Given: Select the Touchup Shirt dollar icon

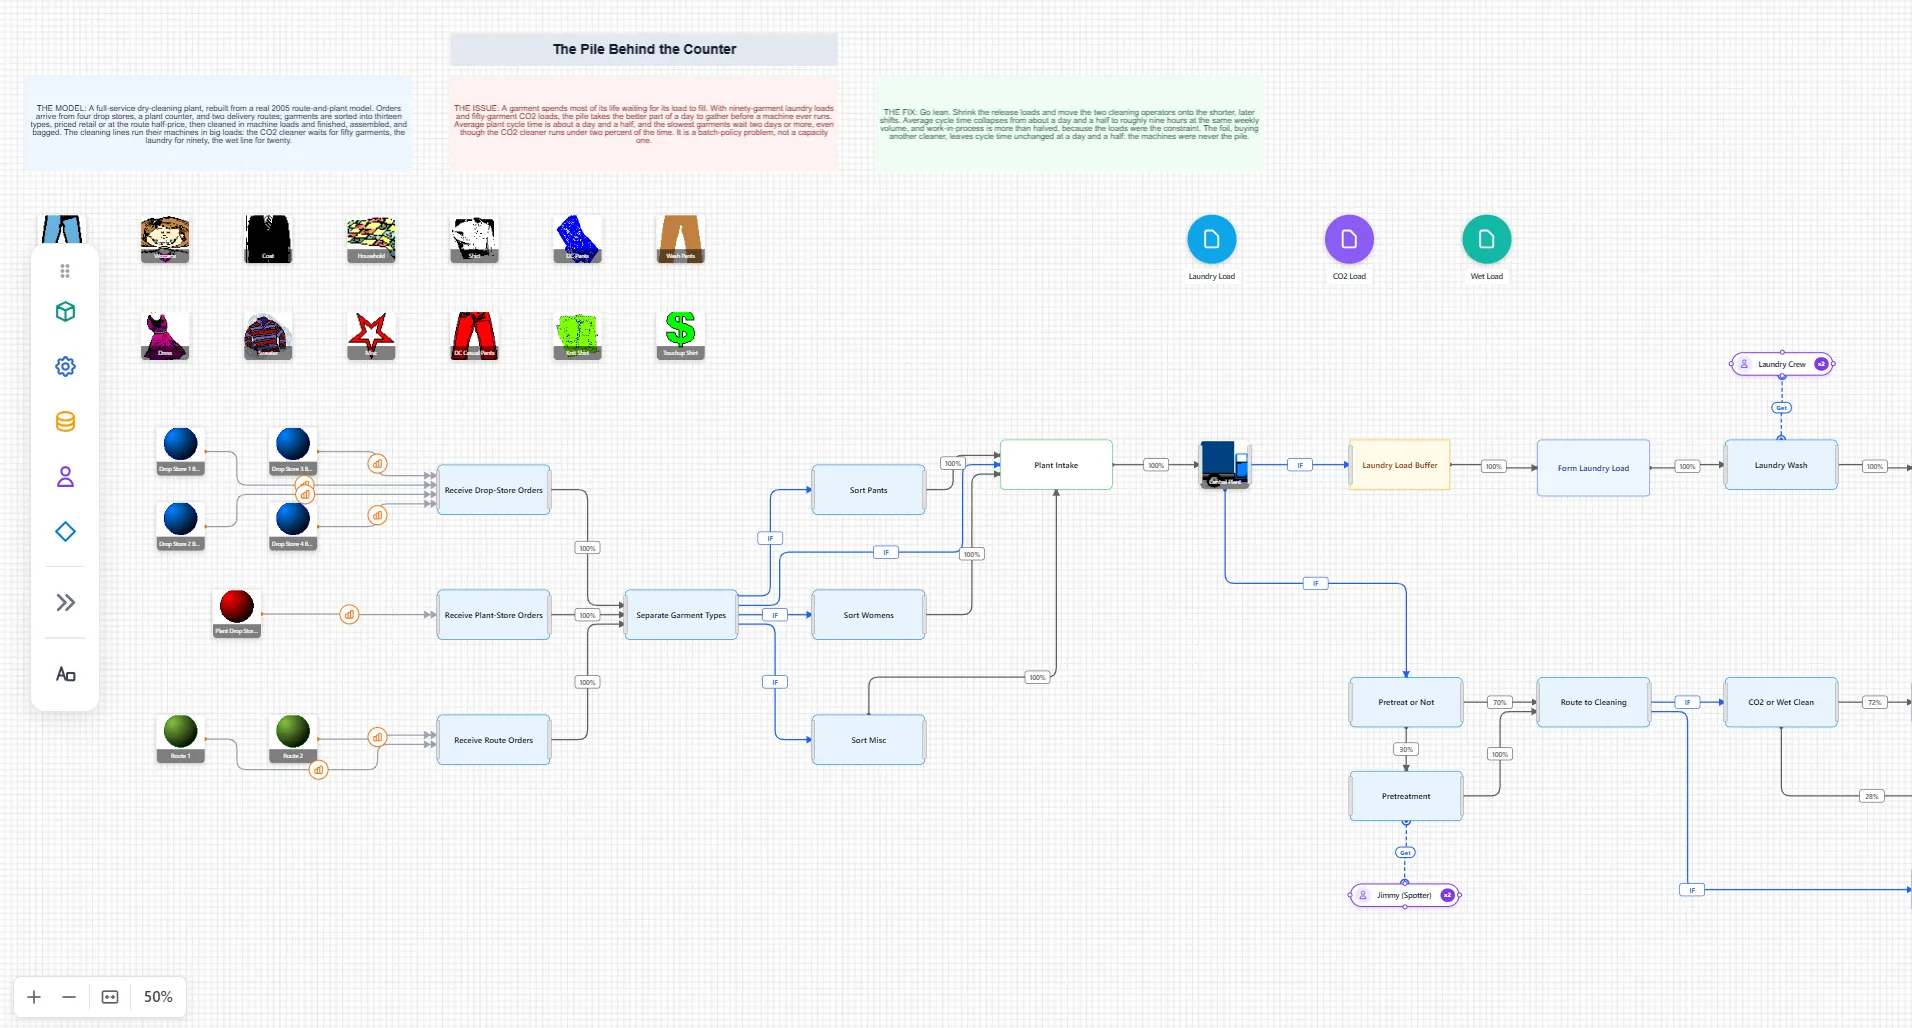Looking at the screenshot, I should pyautogui.click(x=680, y=336).
